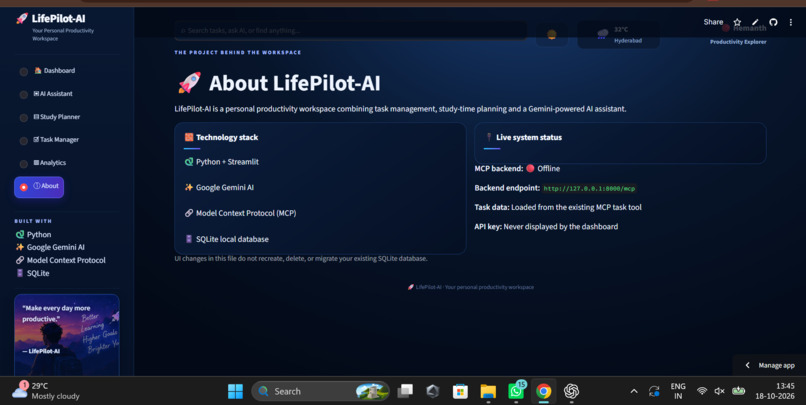Select the Dashboard radio option

point(24,71)
